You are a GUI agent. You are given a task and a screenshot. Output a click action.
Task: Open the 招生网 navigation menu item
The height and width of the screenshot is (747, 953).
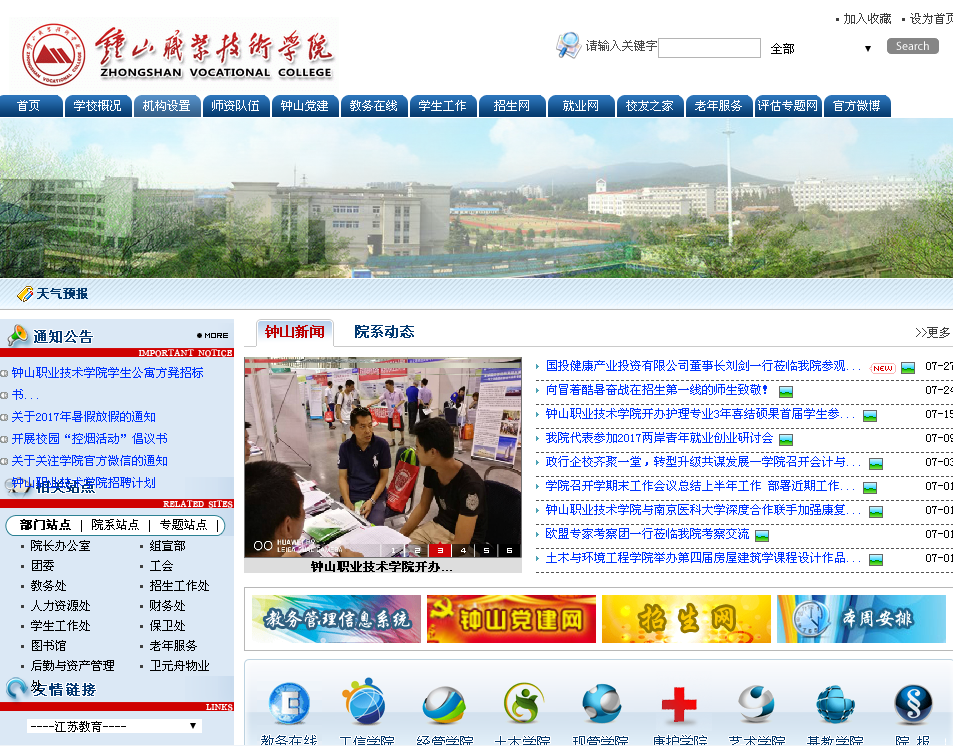tap(512, 106)
